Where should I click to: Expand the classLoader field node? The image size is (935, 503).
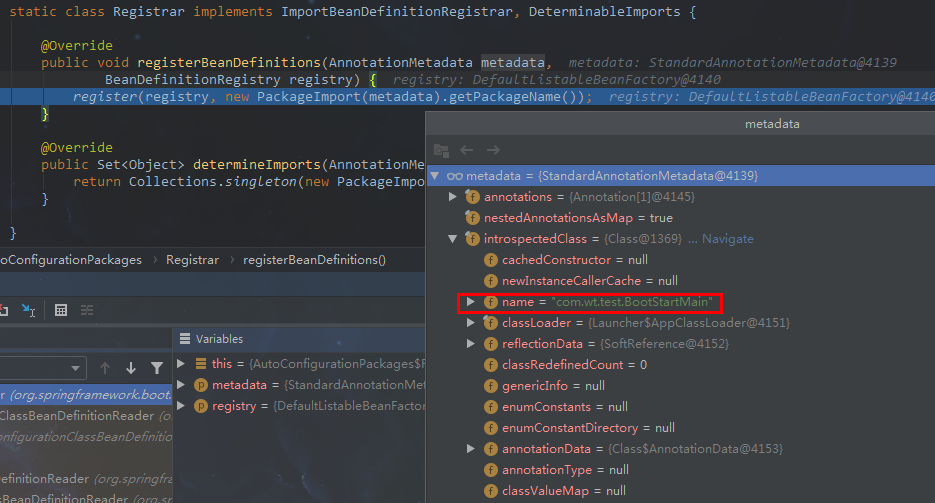pyautogui.click(x=470, y=323)
